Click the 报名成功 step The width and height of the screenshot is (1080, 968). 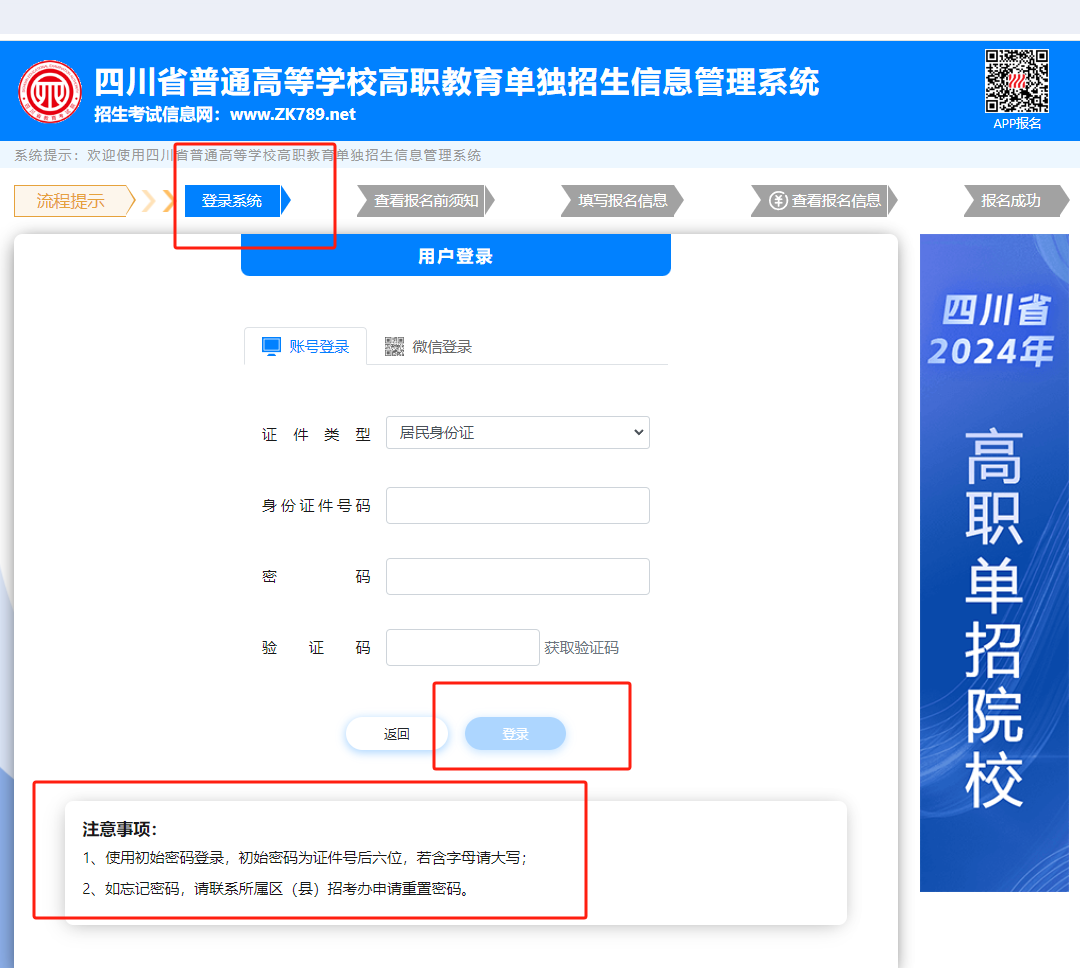point(1010,200)
